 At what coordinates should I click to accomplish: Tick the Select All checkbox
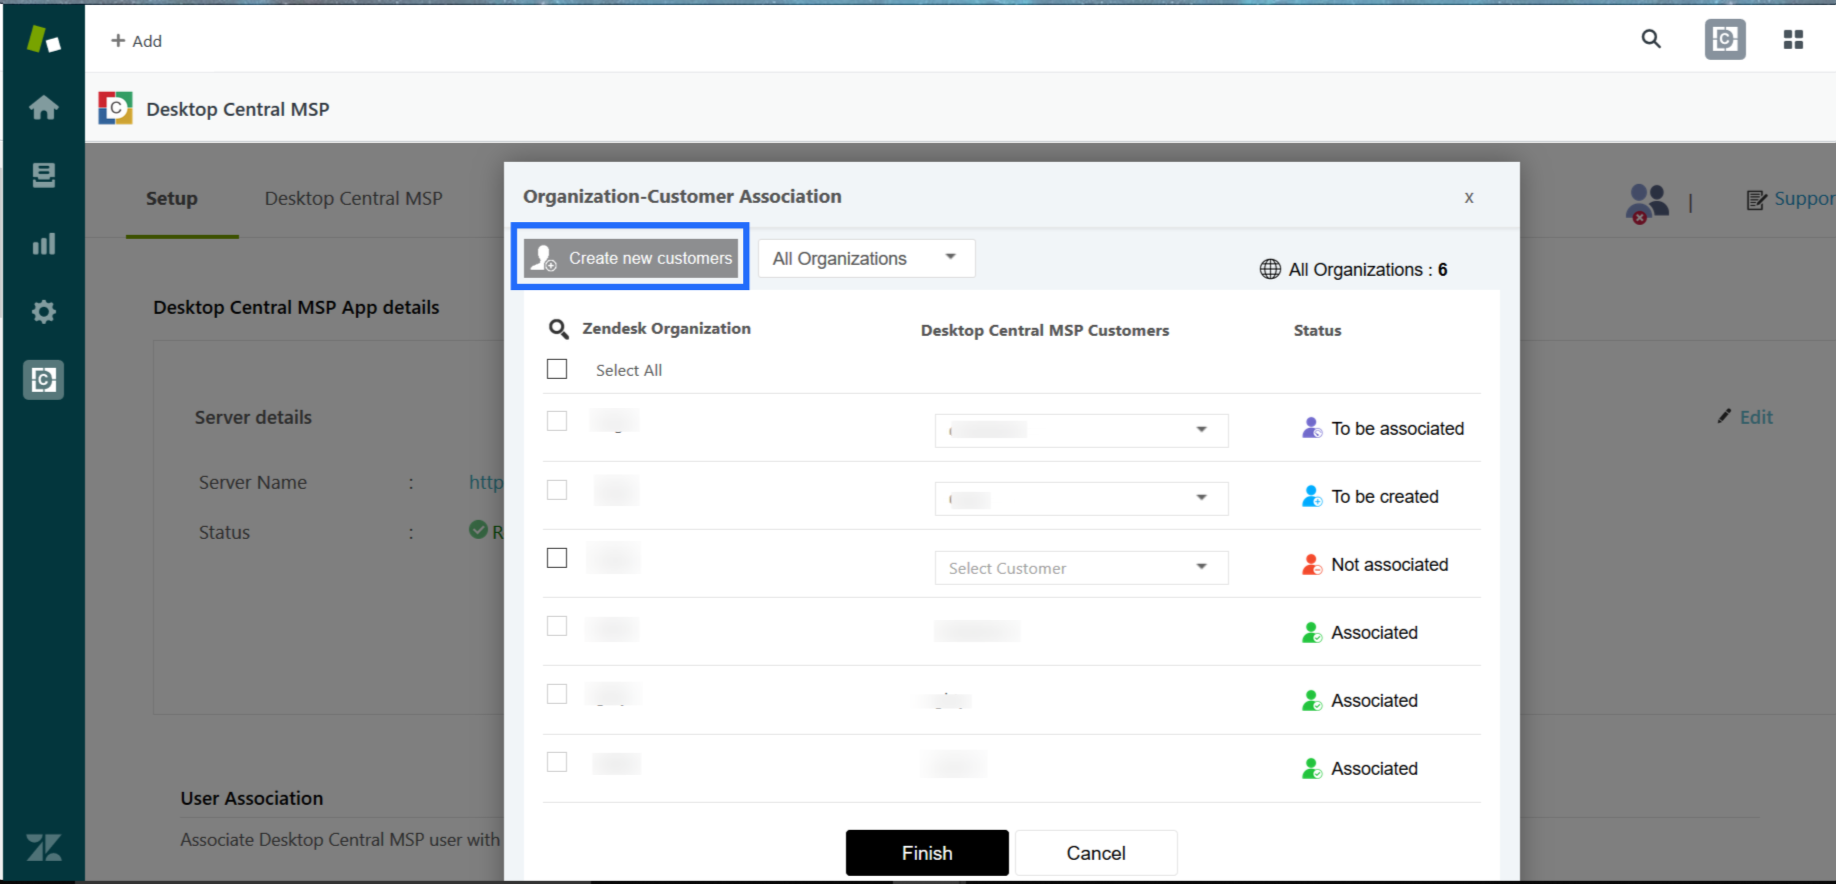557,369
